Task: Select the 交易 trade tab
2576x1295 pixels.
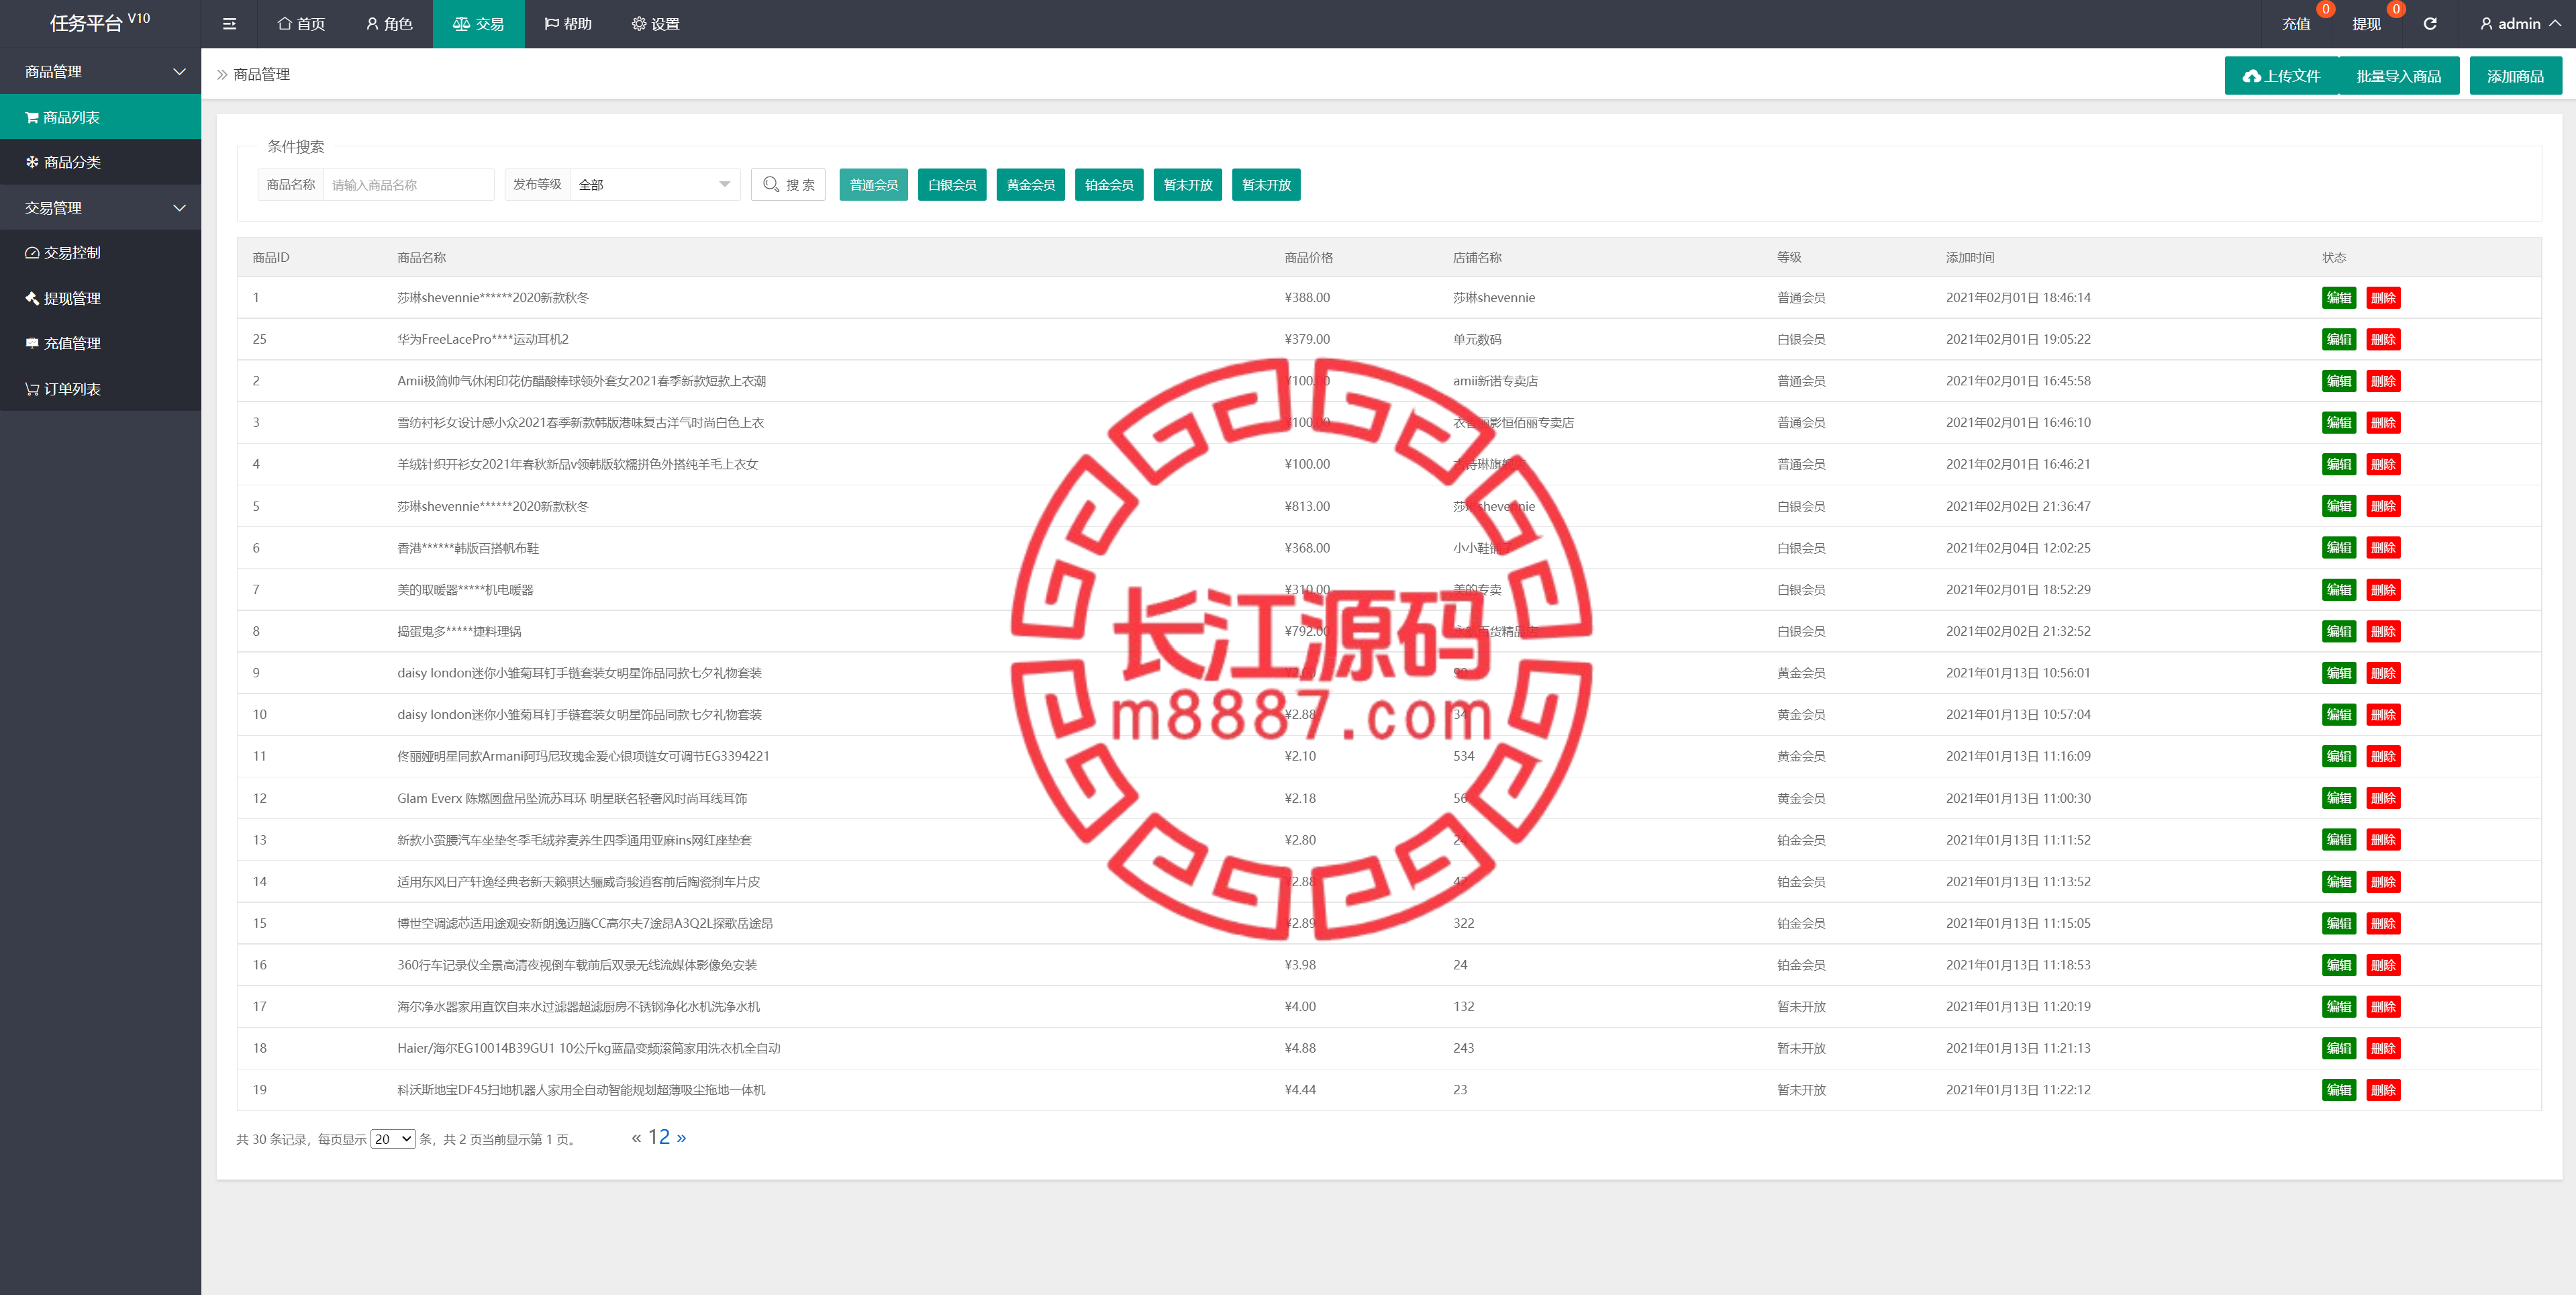Action: click(x=478, y=24)
